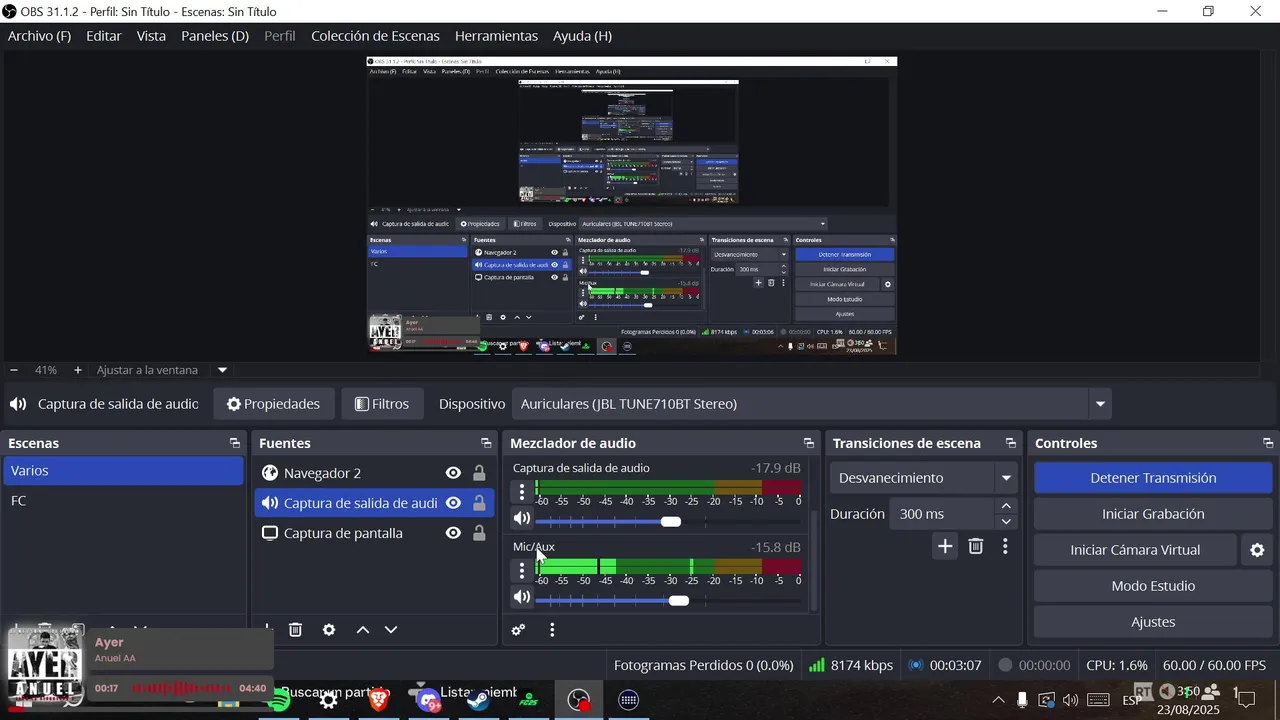Open Filtros for the selected source
The height and width of the screenshot is (720, 1280).
(x=382, y=404)
